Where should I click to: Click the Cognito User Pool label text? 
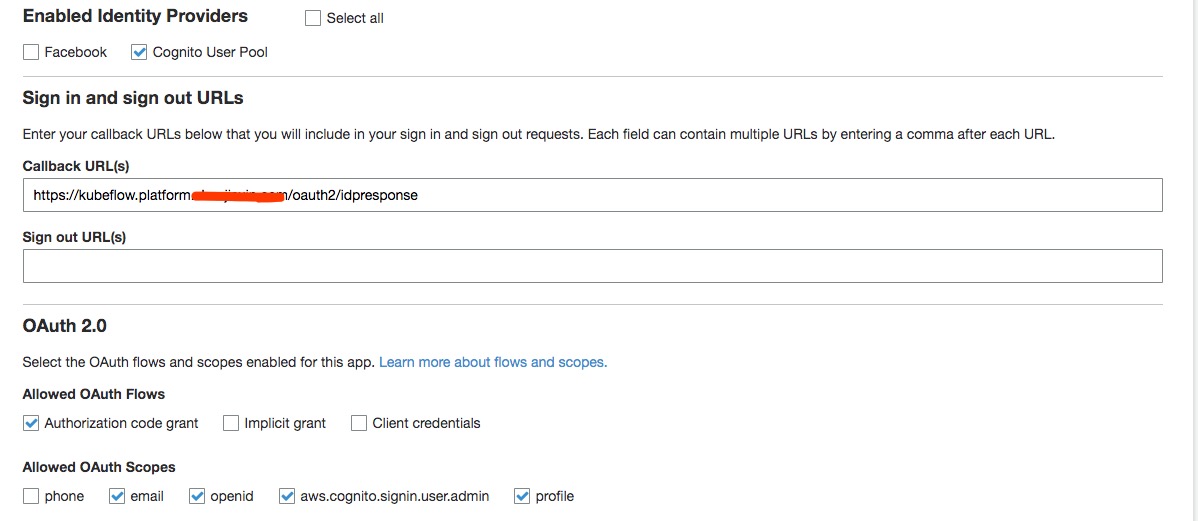tap(210, 53)
